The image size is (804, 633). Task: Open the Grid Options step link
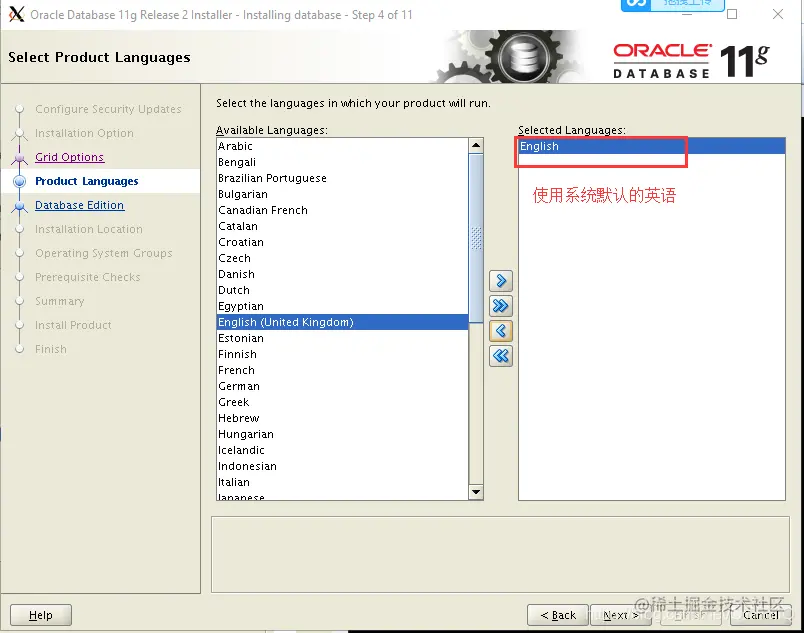tap(70, 157)
